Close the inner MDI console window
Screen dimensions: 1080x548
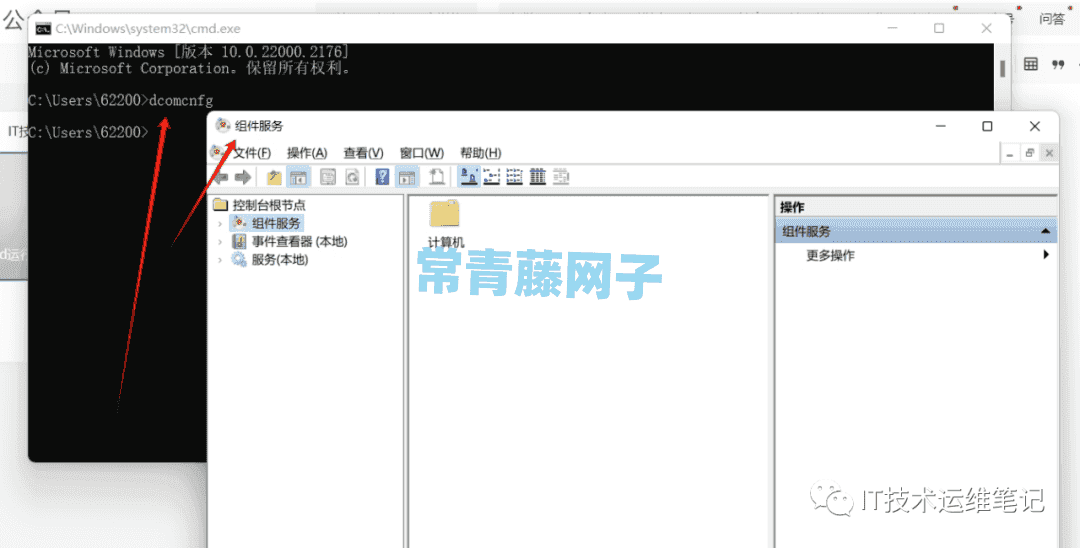point(1049,153)
